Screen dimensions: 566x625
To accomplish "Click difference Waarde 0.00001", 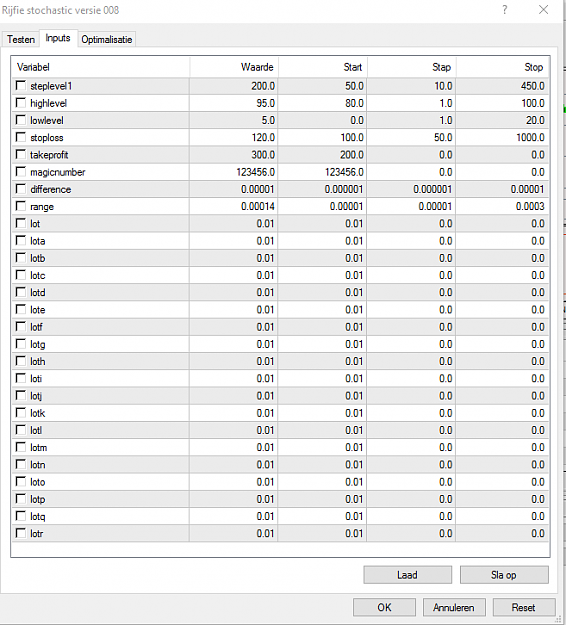I will tap(257, 189).
